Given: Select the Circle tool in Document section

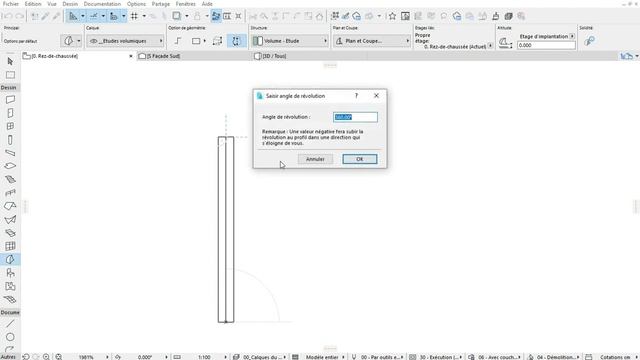Looking at the screenshot, I should click(10, 337).
